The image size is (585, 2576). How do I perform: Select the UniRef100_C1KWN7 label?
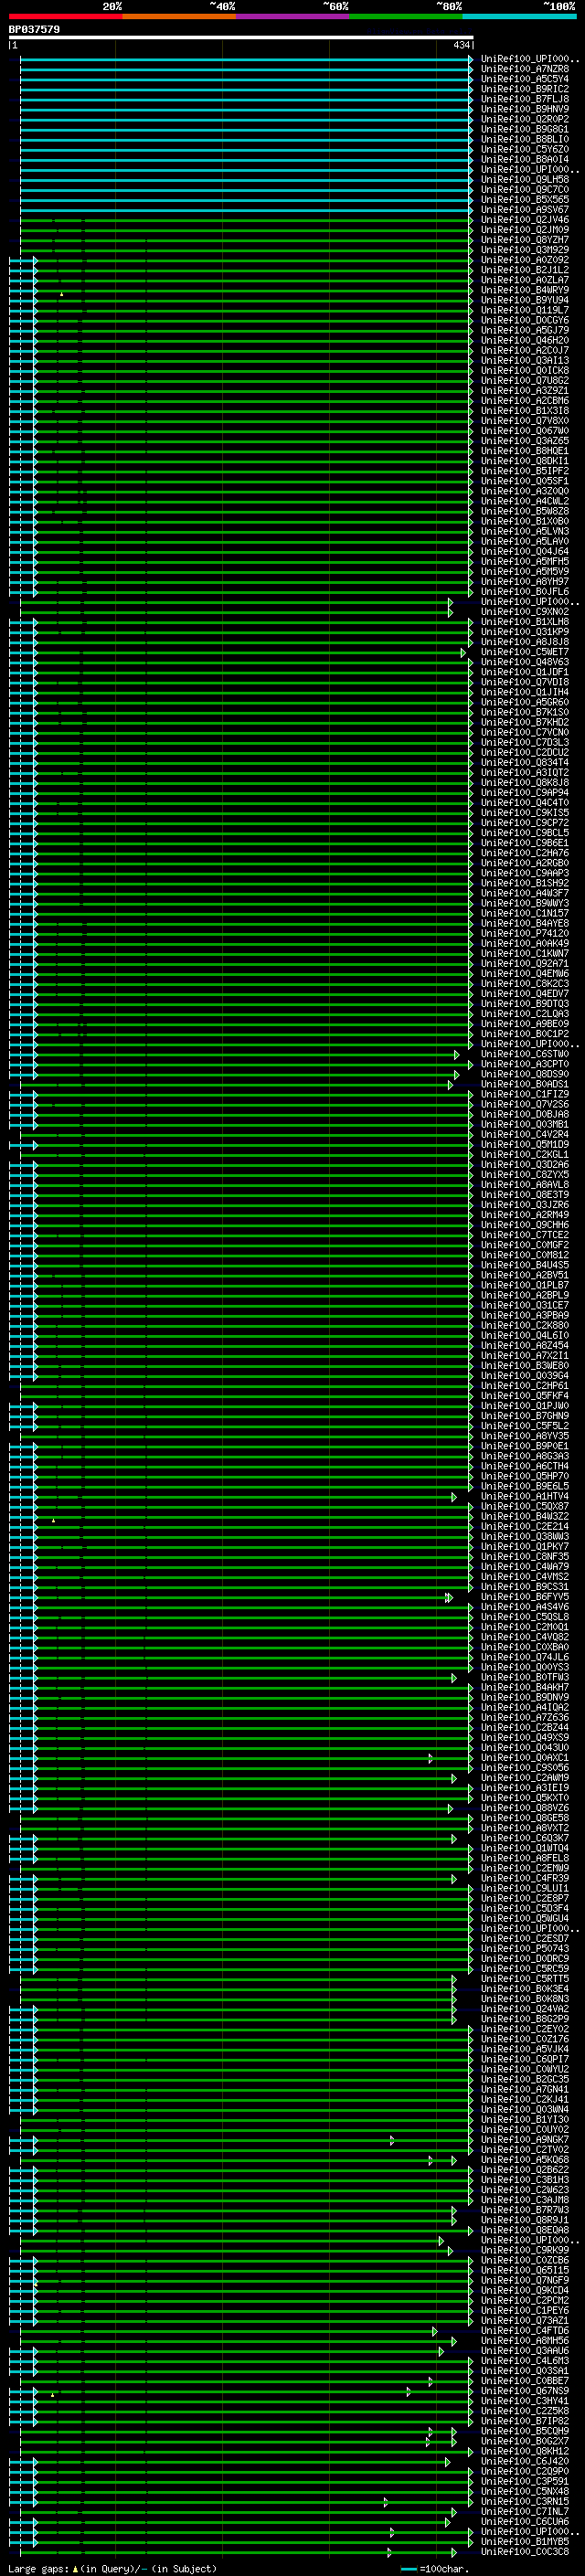click(x=525, y=954)
